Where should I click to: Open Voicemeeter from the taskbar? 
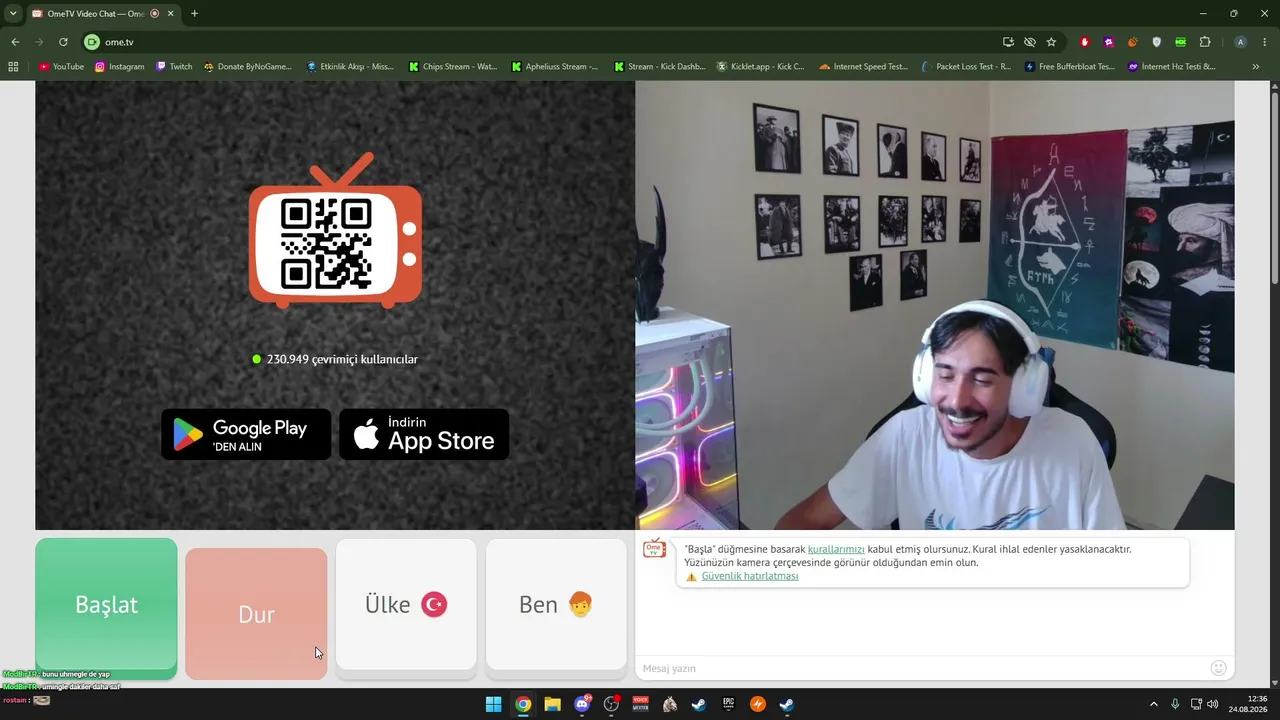tap(640, 704)
